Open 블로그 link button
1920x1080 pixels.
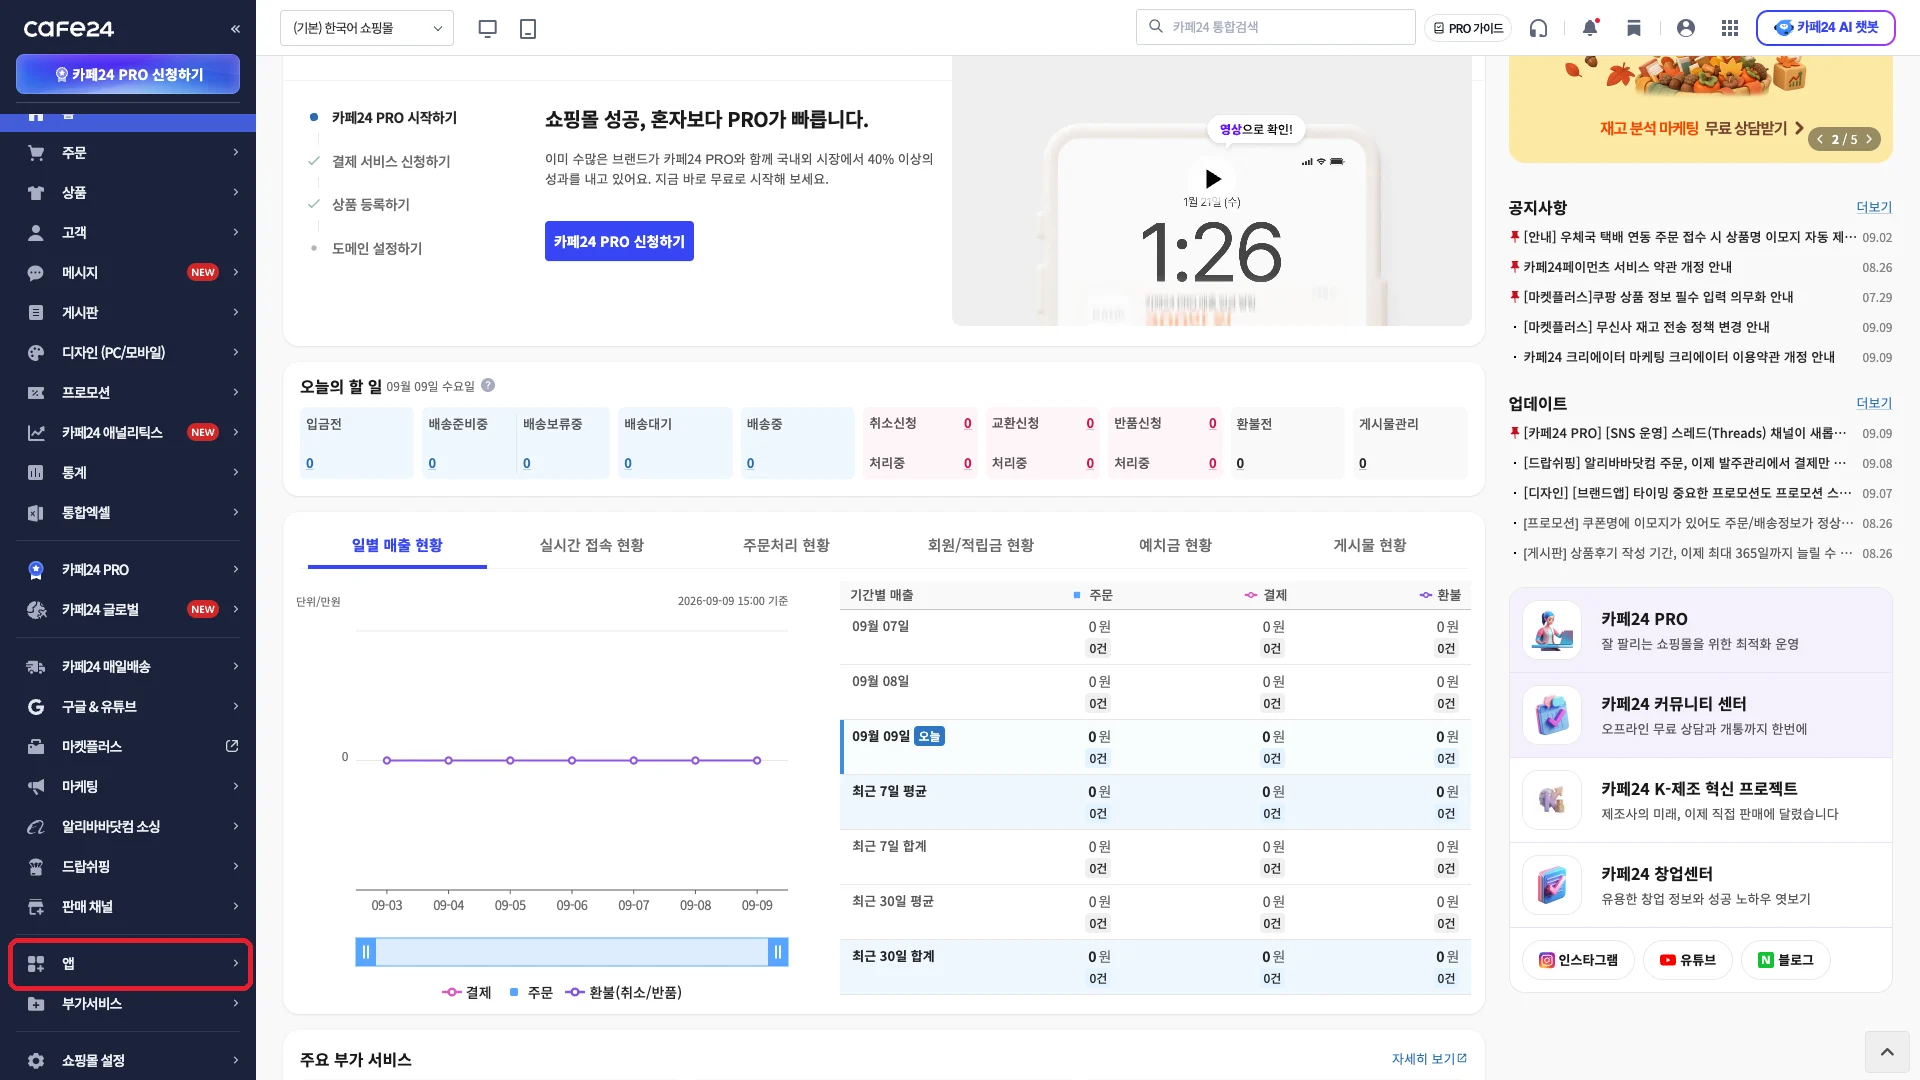click(1785, 960)
